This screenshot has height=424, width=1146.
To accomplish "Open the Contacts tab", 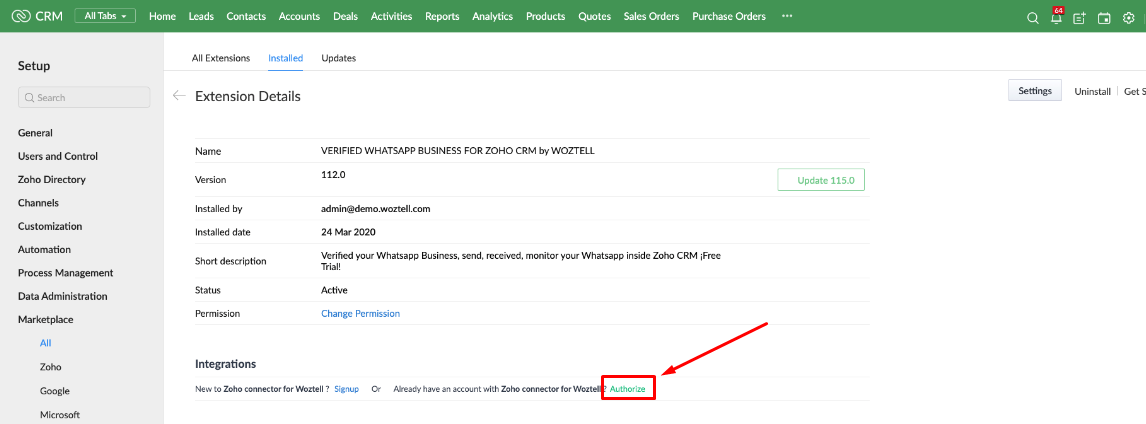I will pos(246,16).
